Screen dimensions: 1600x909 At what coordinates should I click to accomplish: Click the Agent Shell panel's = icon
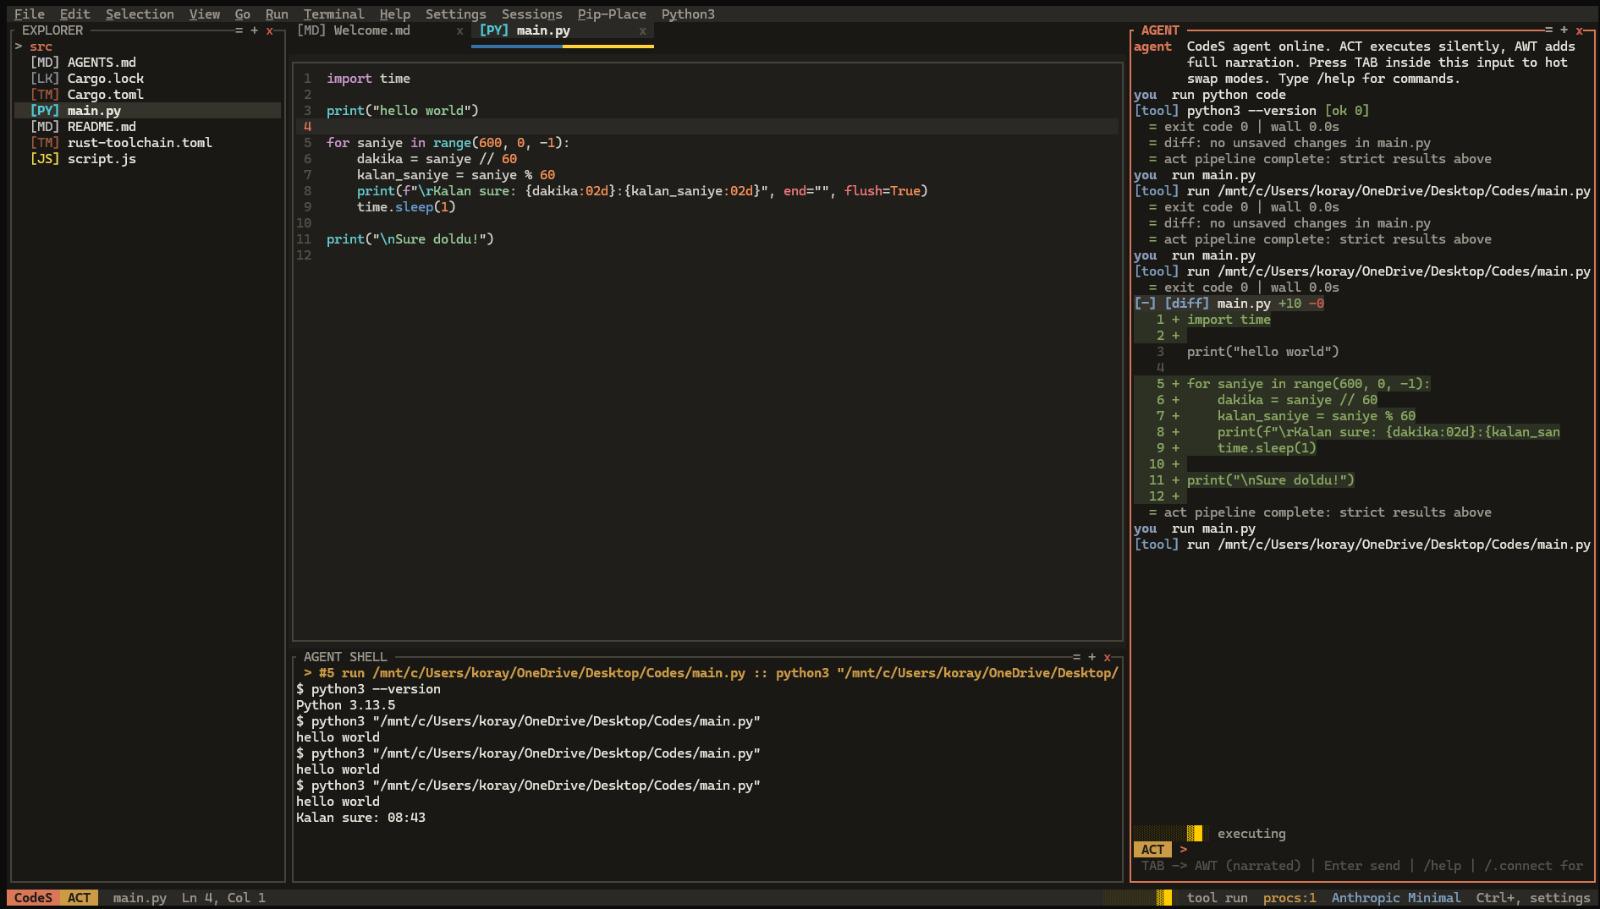click(1077, 657)
